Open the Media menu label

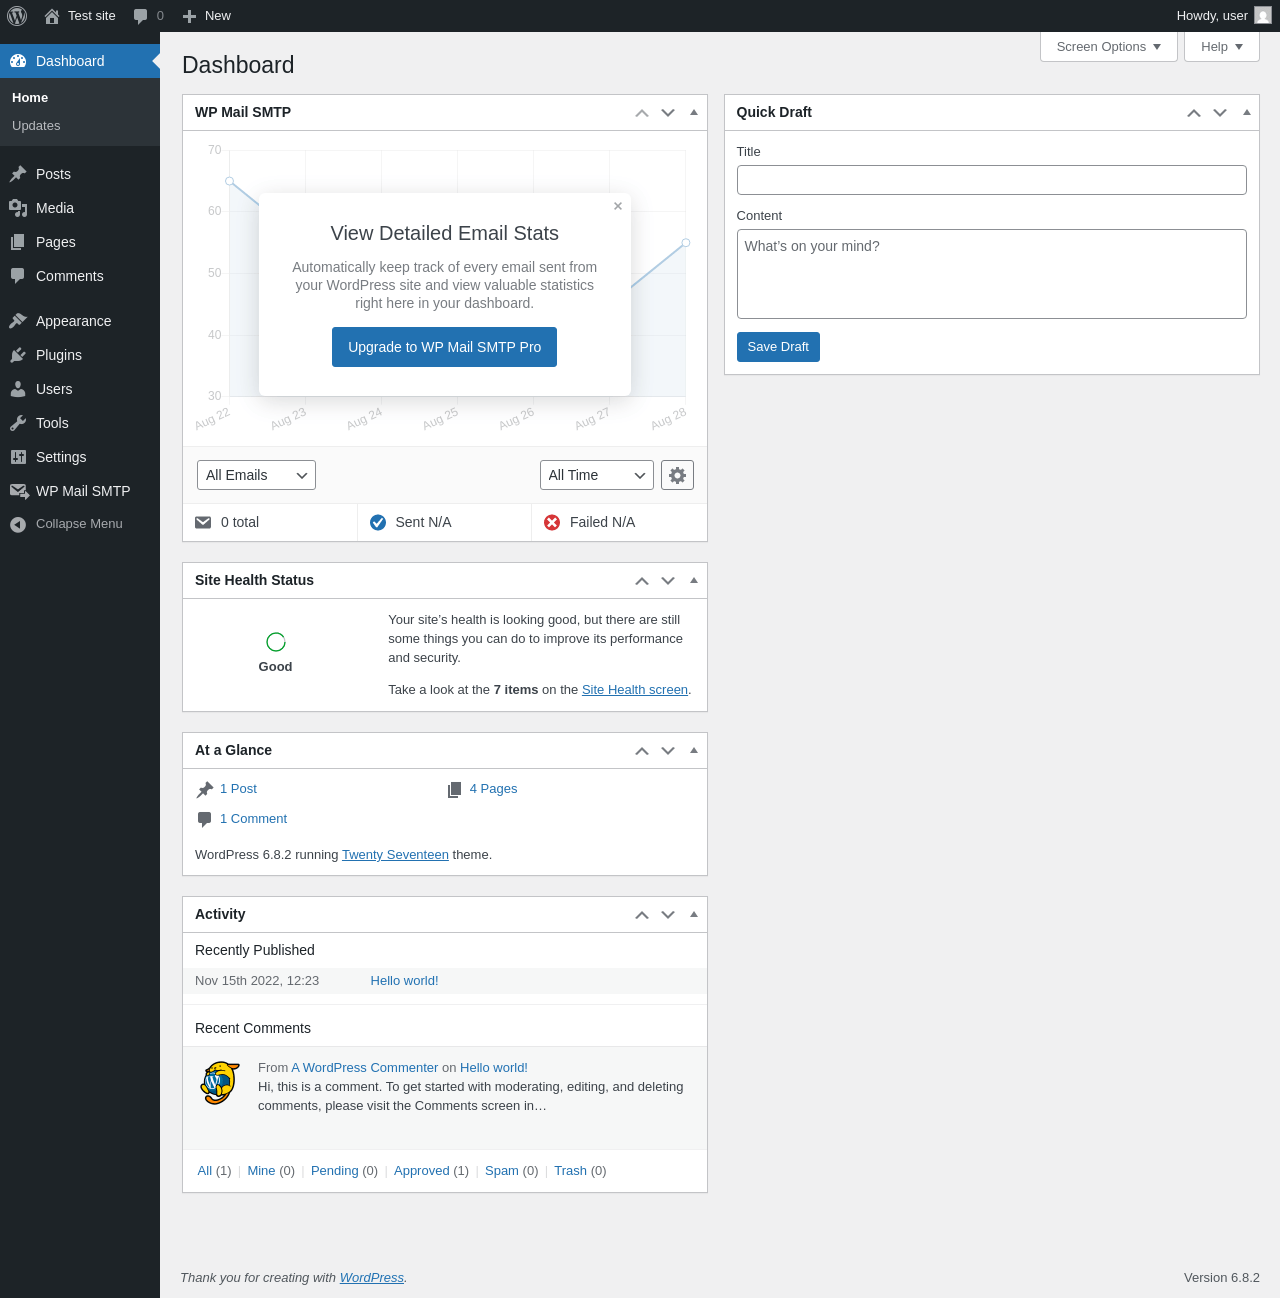point(55,208)
